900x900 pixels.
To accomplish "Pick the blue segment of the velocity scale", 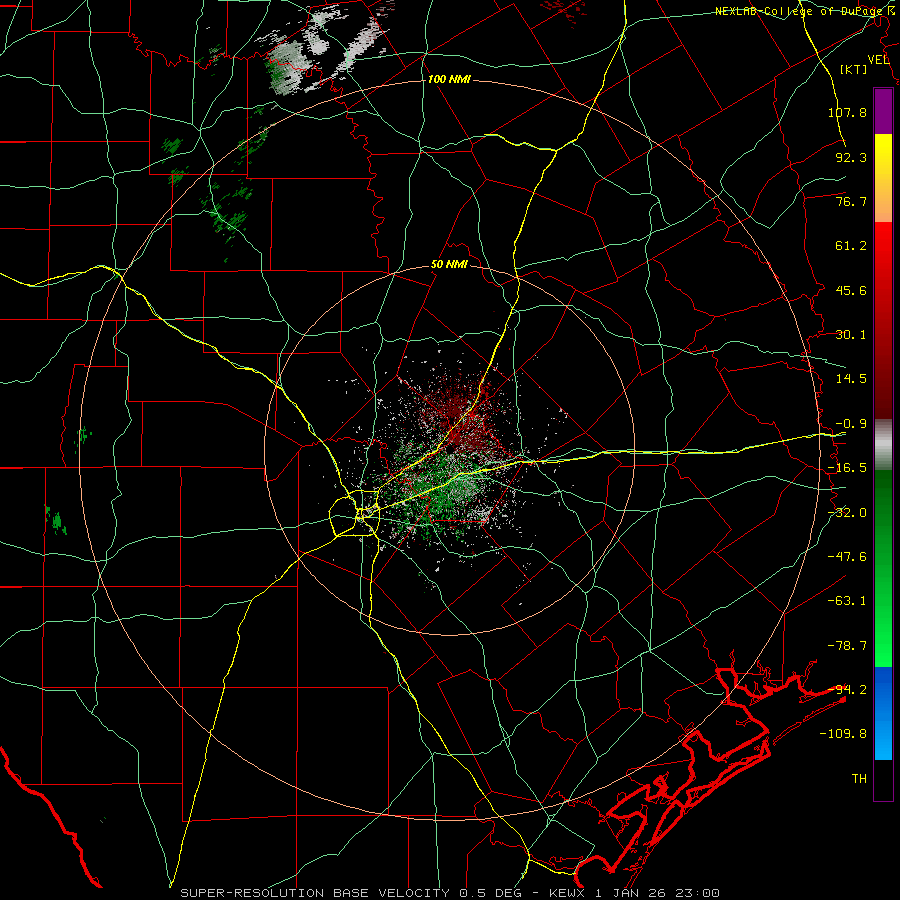I will point(883,713).
